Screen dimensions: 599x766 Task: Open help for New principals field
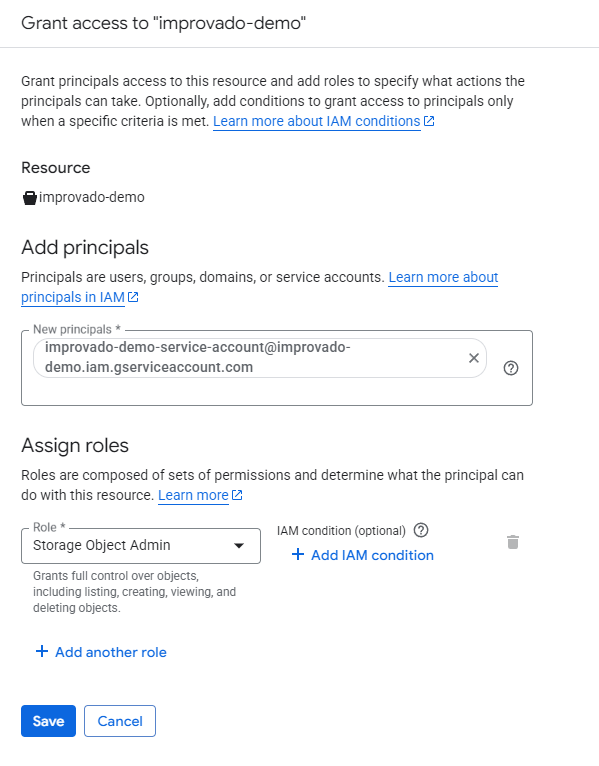[x=511, y=368]
